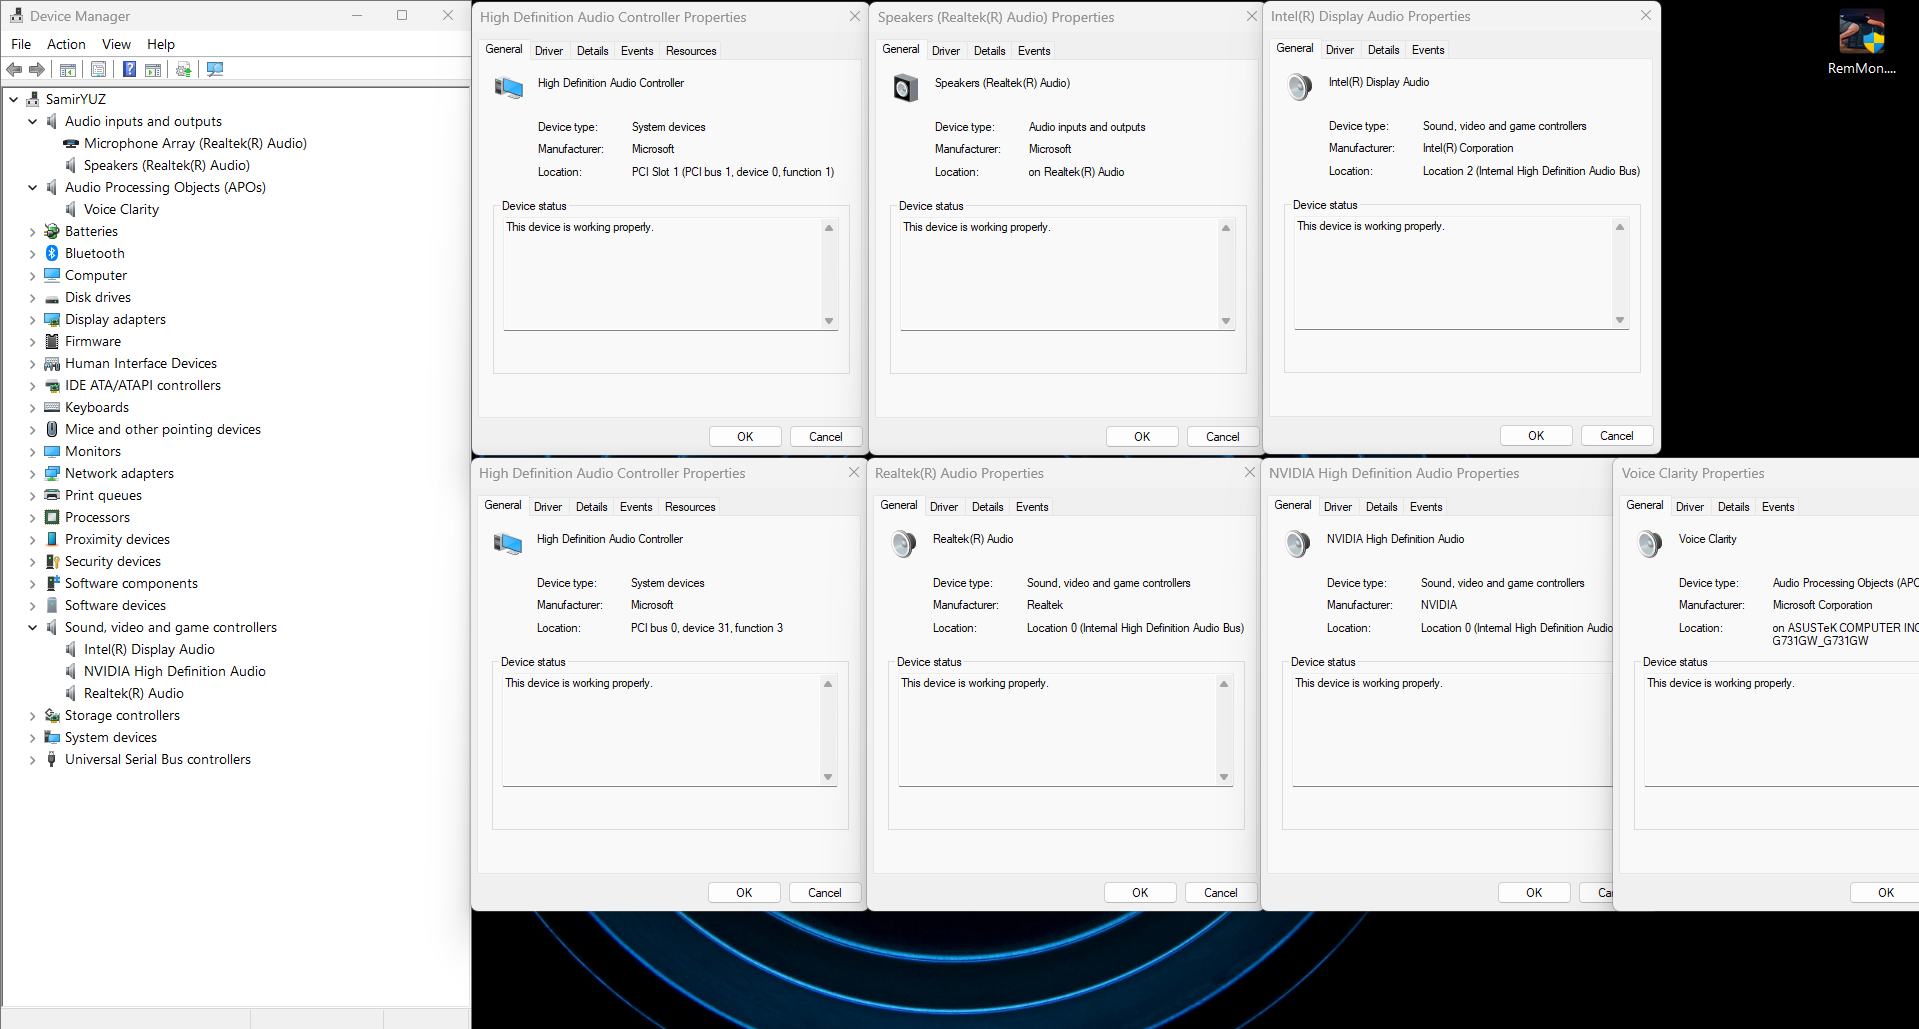Click the blue Help question-mark toolbar icon

click(129, 69)
